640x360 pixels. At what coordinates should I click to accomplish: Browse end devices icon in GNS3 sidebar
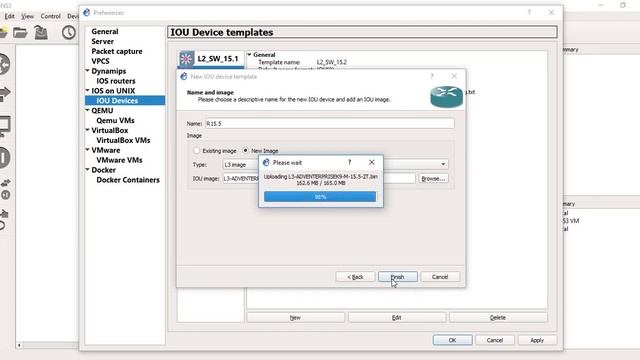pos(5,126)
